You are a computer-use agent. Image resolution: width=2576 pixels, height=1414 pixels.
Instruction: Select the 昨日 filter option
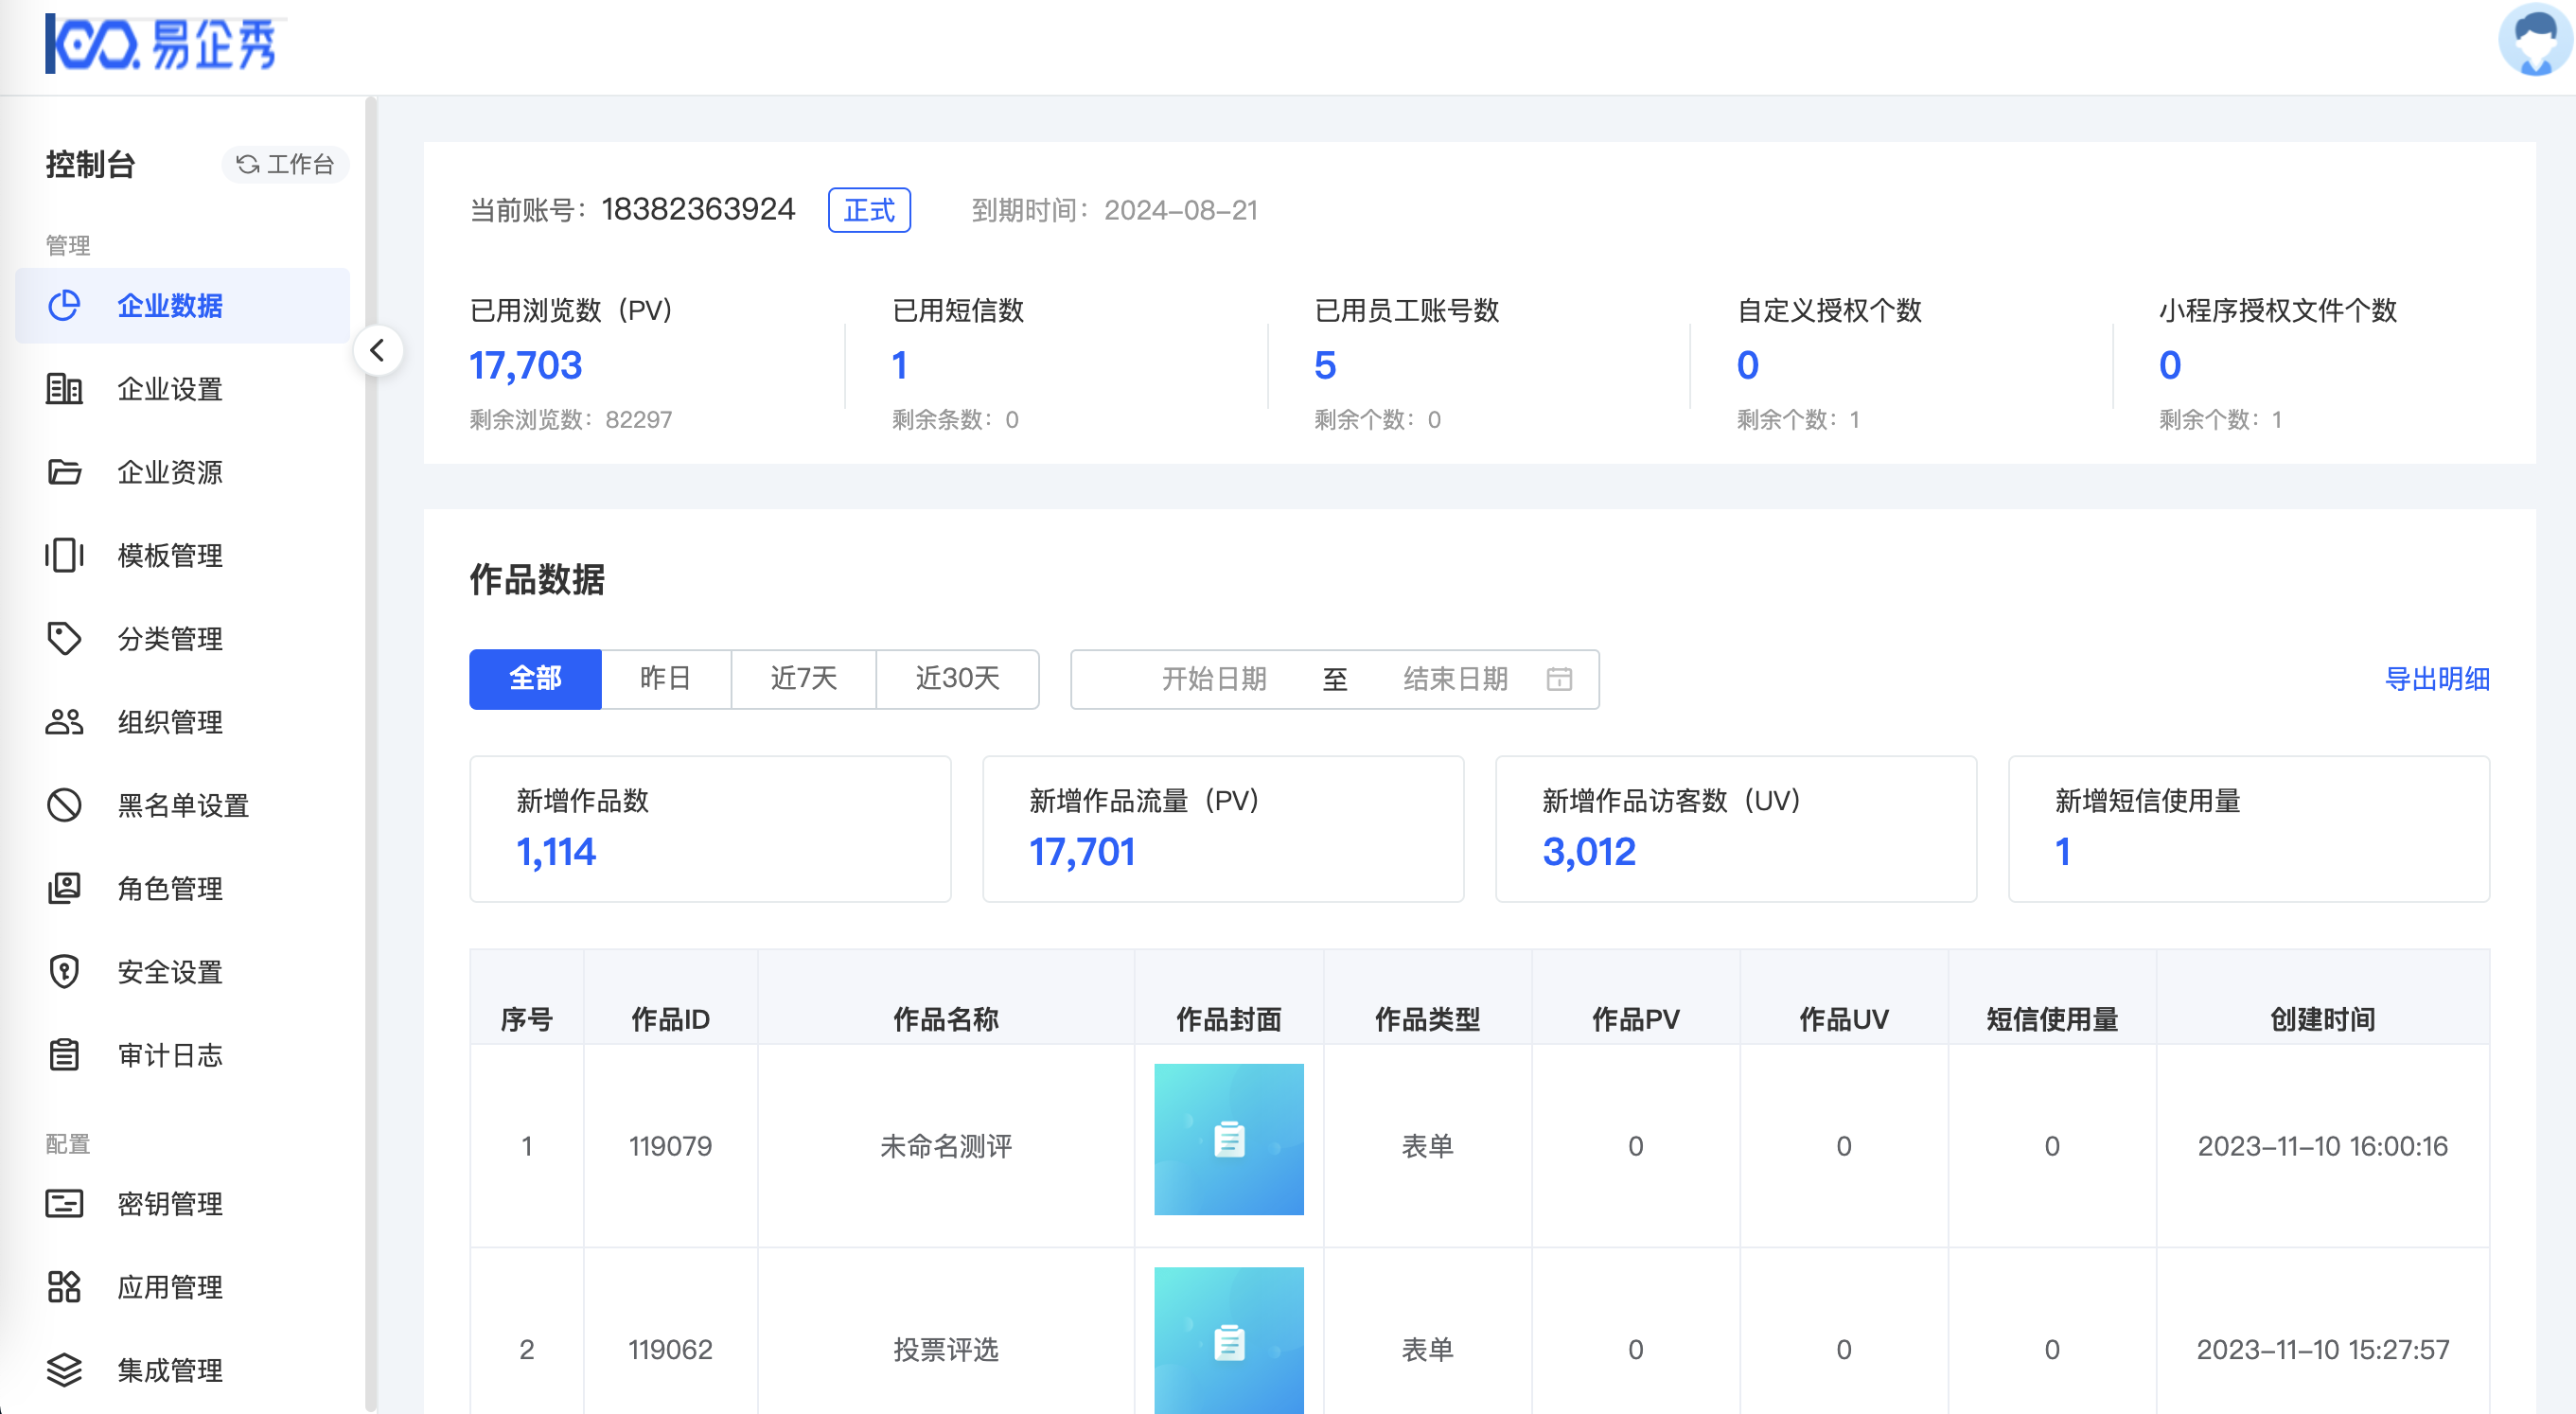pos(665,679)
